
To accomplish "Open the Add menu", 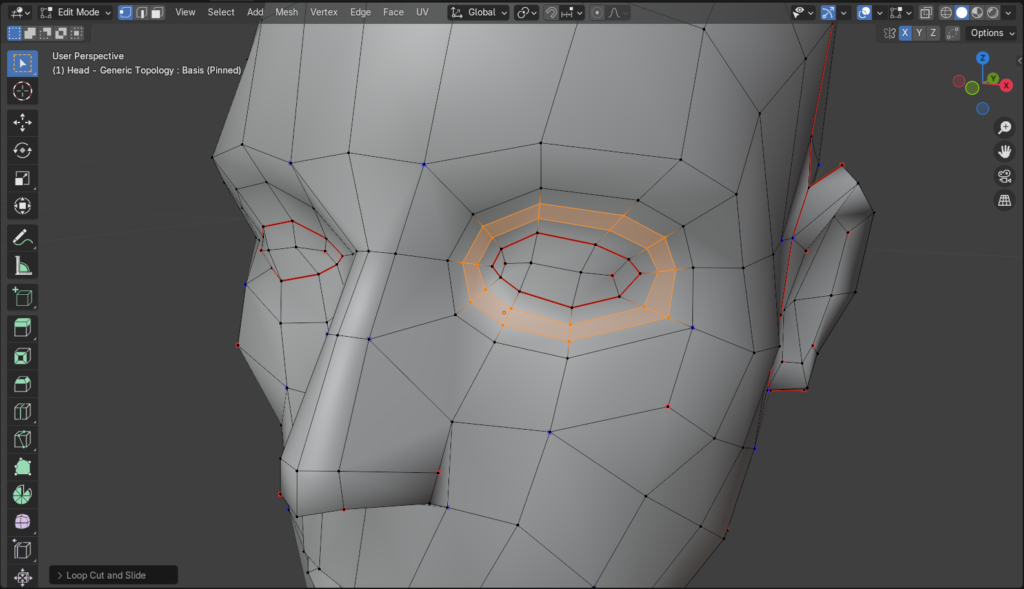I will (x=255, y=12).
